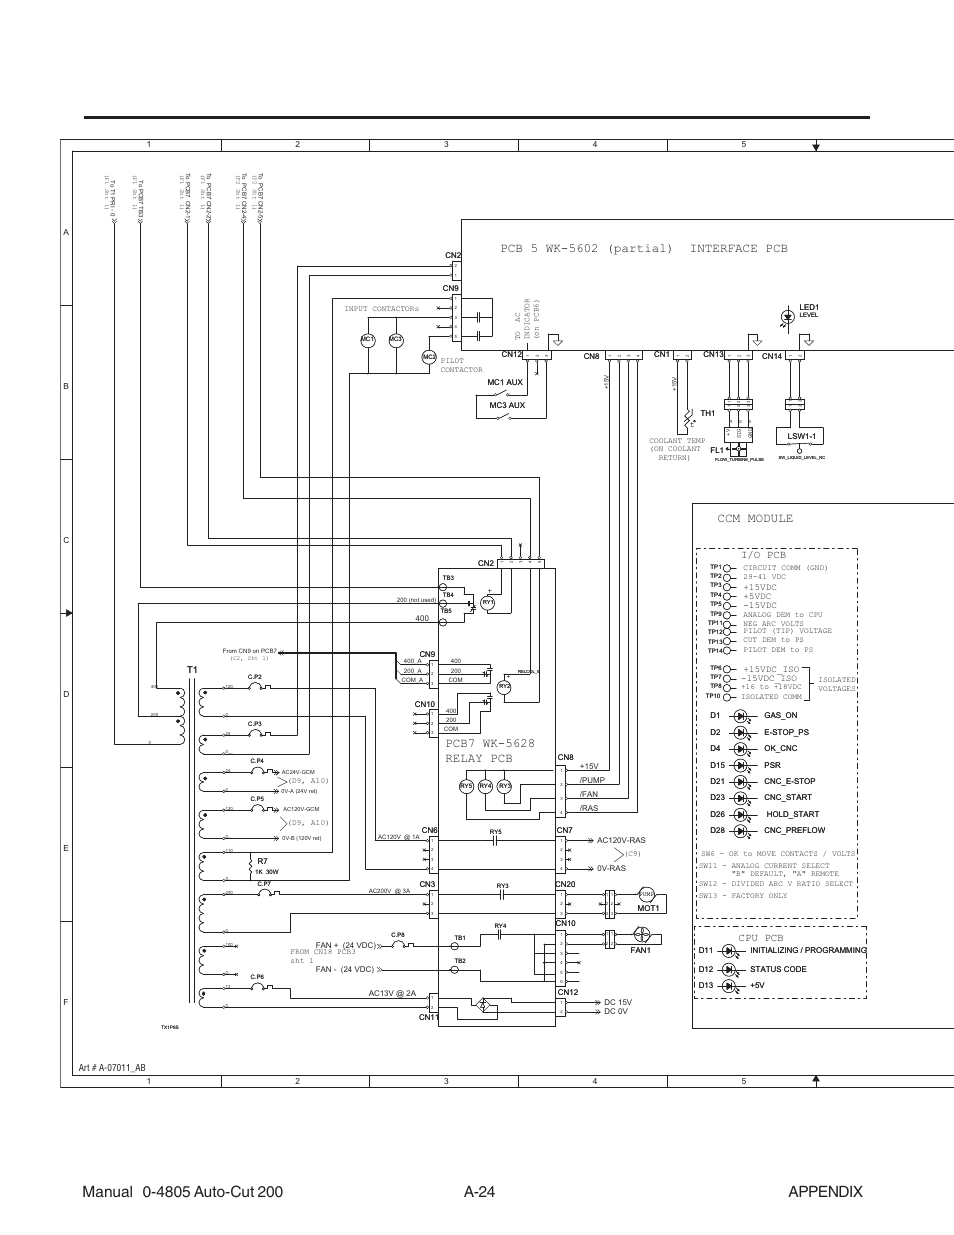Click the AC200V @ 3A label

[389, 891]
